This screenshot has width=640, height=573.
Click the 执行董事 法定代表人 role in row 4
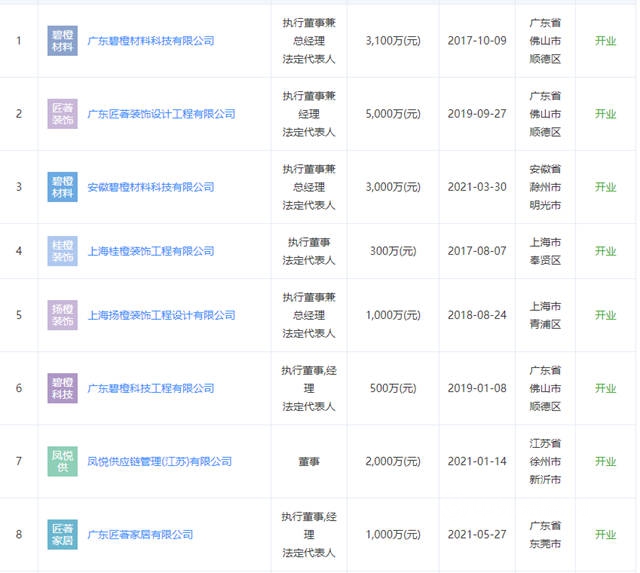click(309, 251)
